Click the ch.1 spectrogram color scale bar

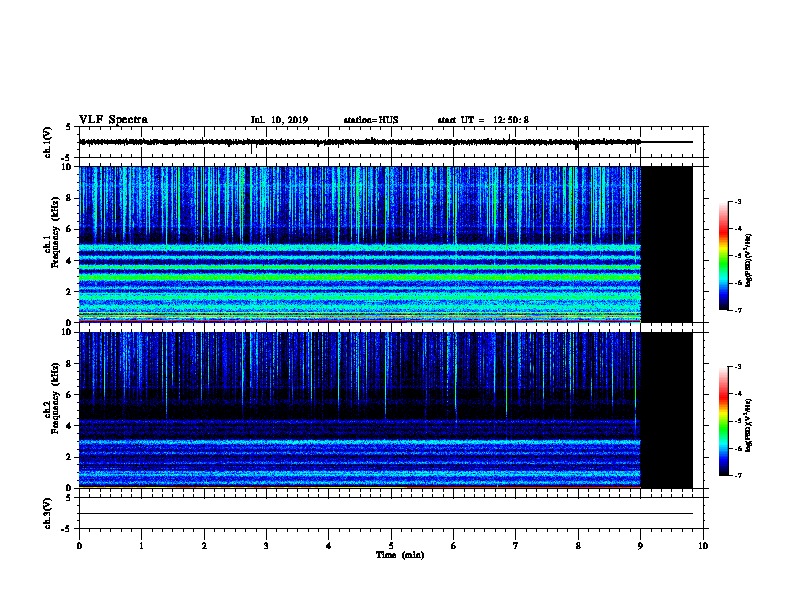[723, 256]
